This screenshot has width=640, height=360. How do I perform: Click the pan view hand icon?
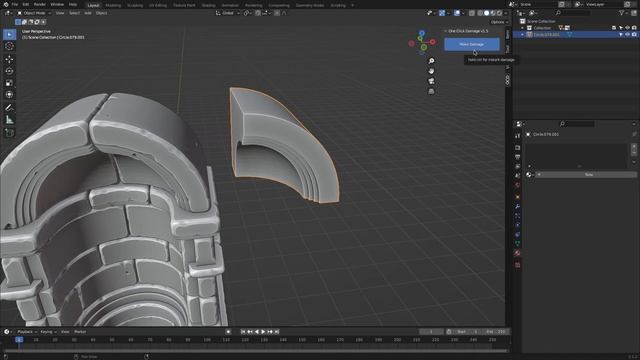[x=431, y=71]
